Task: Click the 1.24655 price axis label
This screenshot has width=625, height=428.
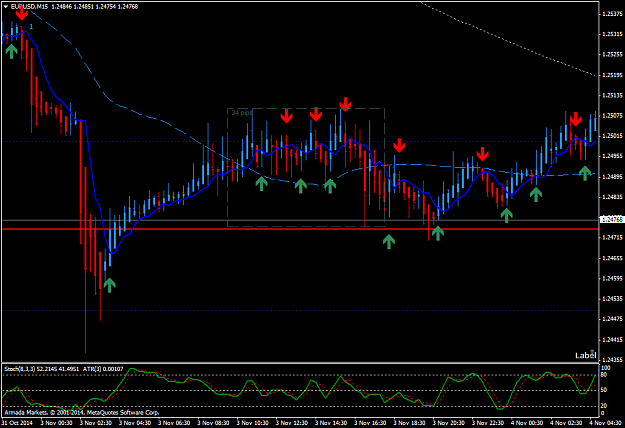Action: pos(612,258)
